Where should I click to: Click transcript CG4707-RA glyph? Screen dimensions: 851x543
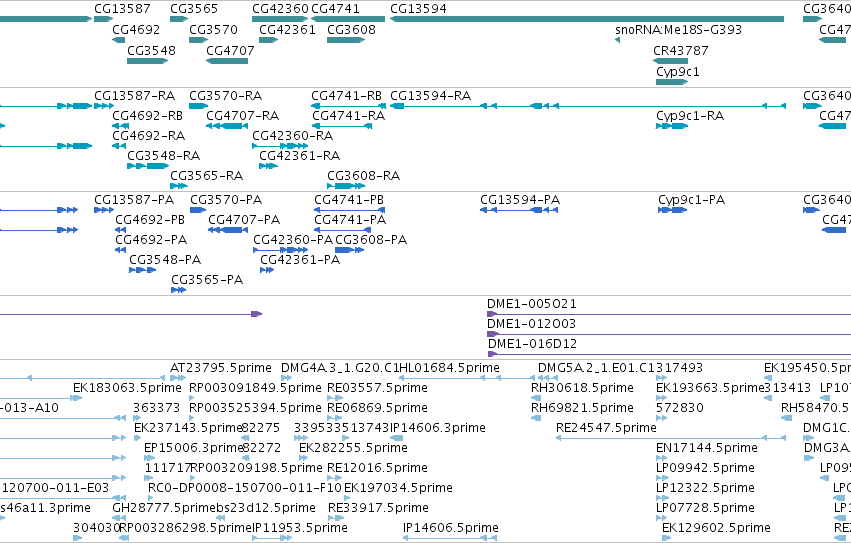227,126
